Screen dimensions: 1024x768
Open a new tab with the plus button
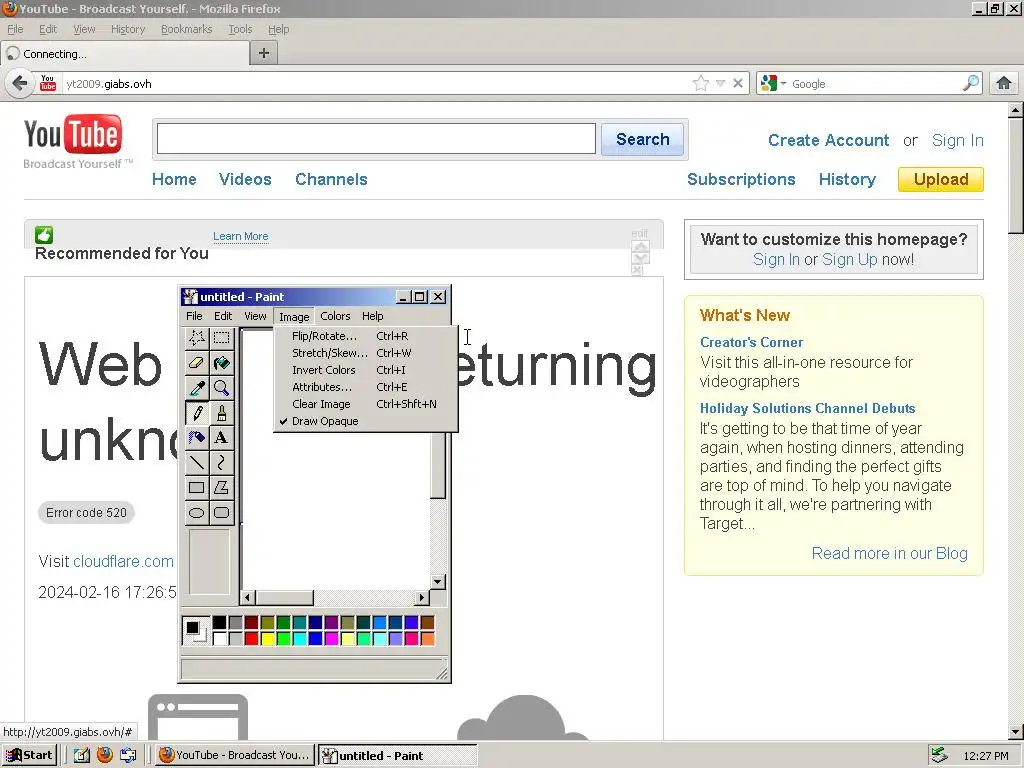264,53
